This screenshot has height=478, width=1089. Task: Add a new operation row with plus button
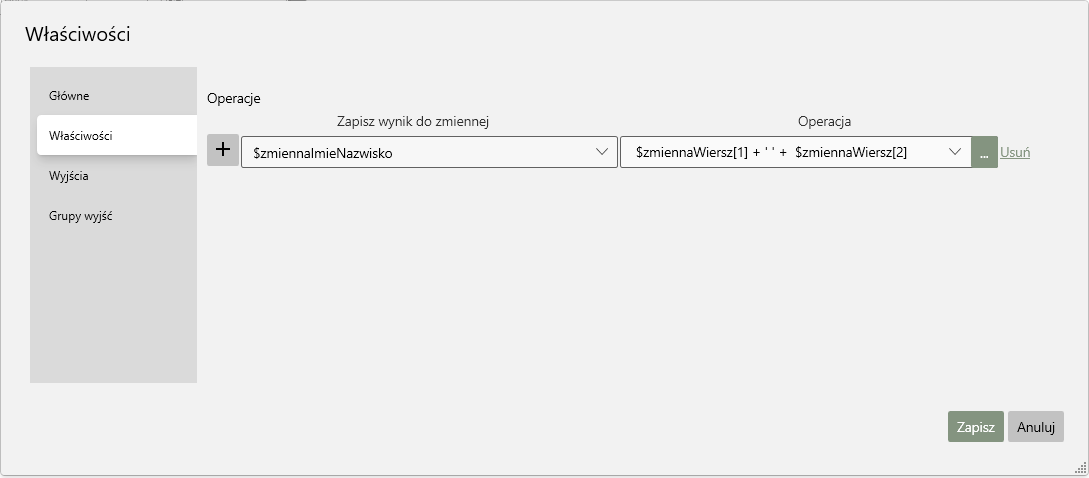[223, 150]
